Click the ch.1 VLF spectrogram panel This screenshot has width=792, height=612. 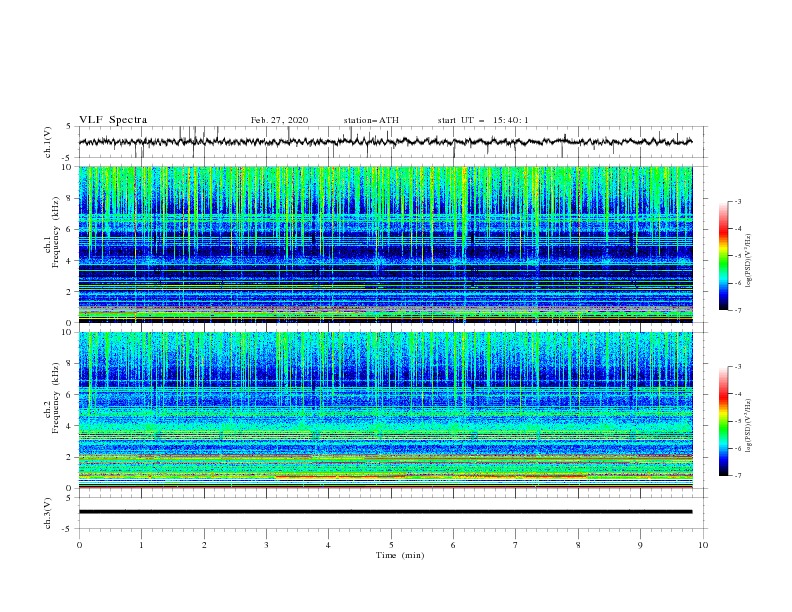tap(385, 244)
